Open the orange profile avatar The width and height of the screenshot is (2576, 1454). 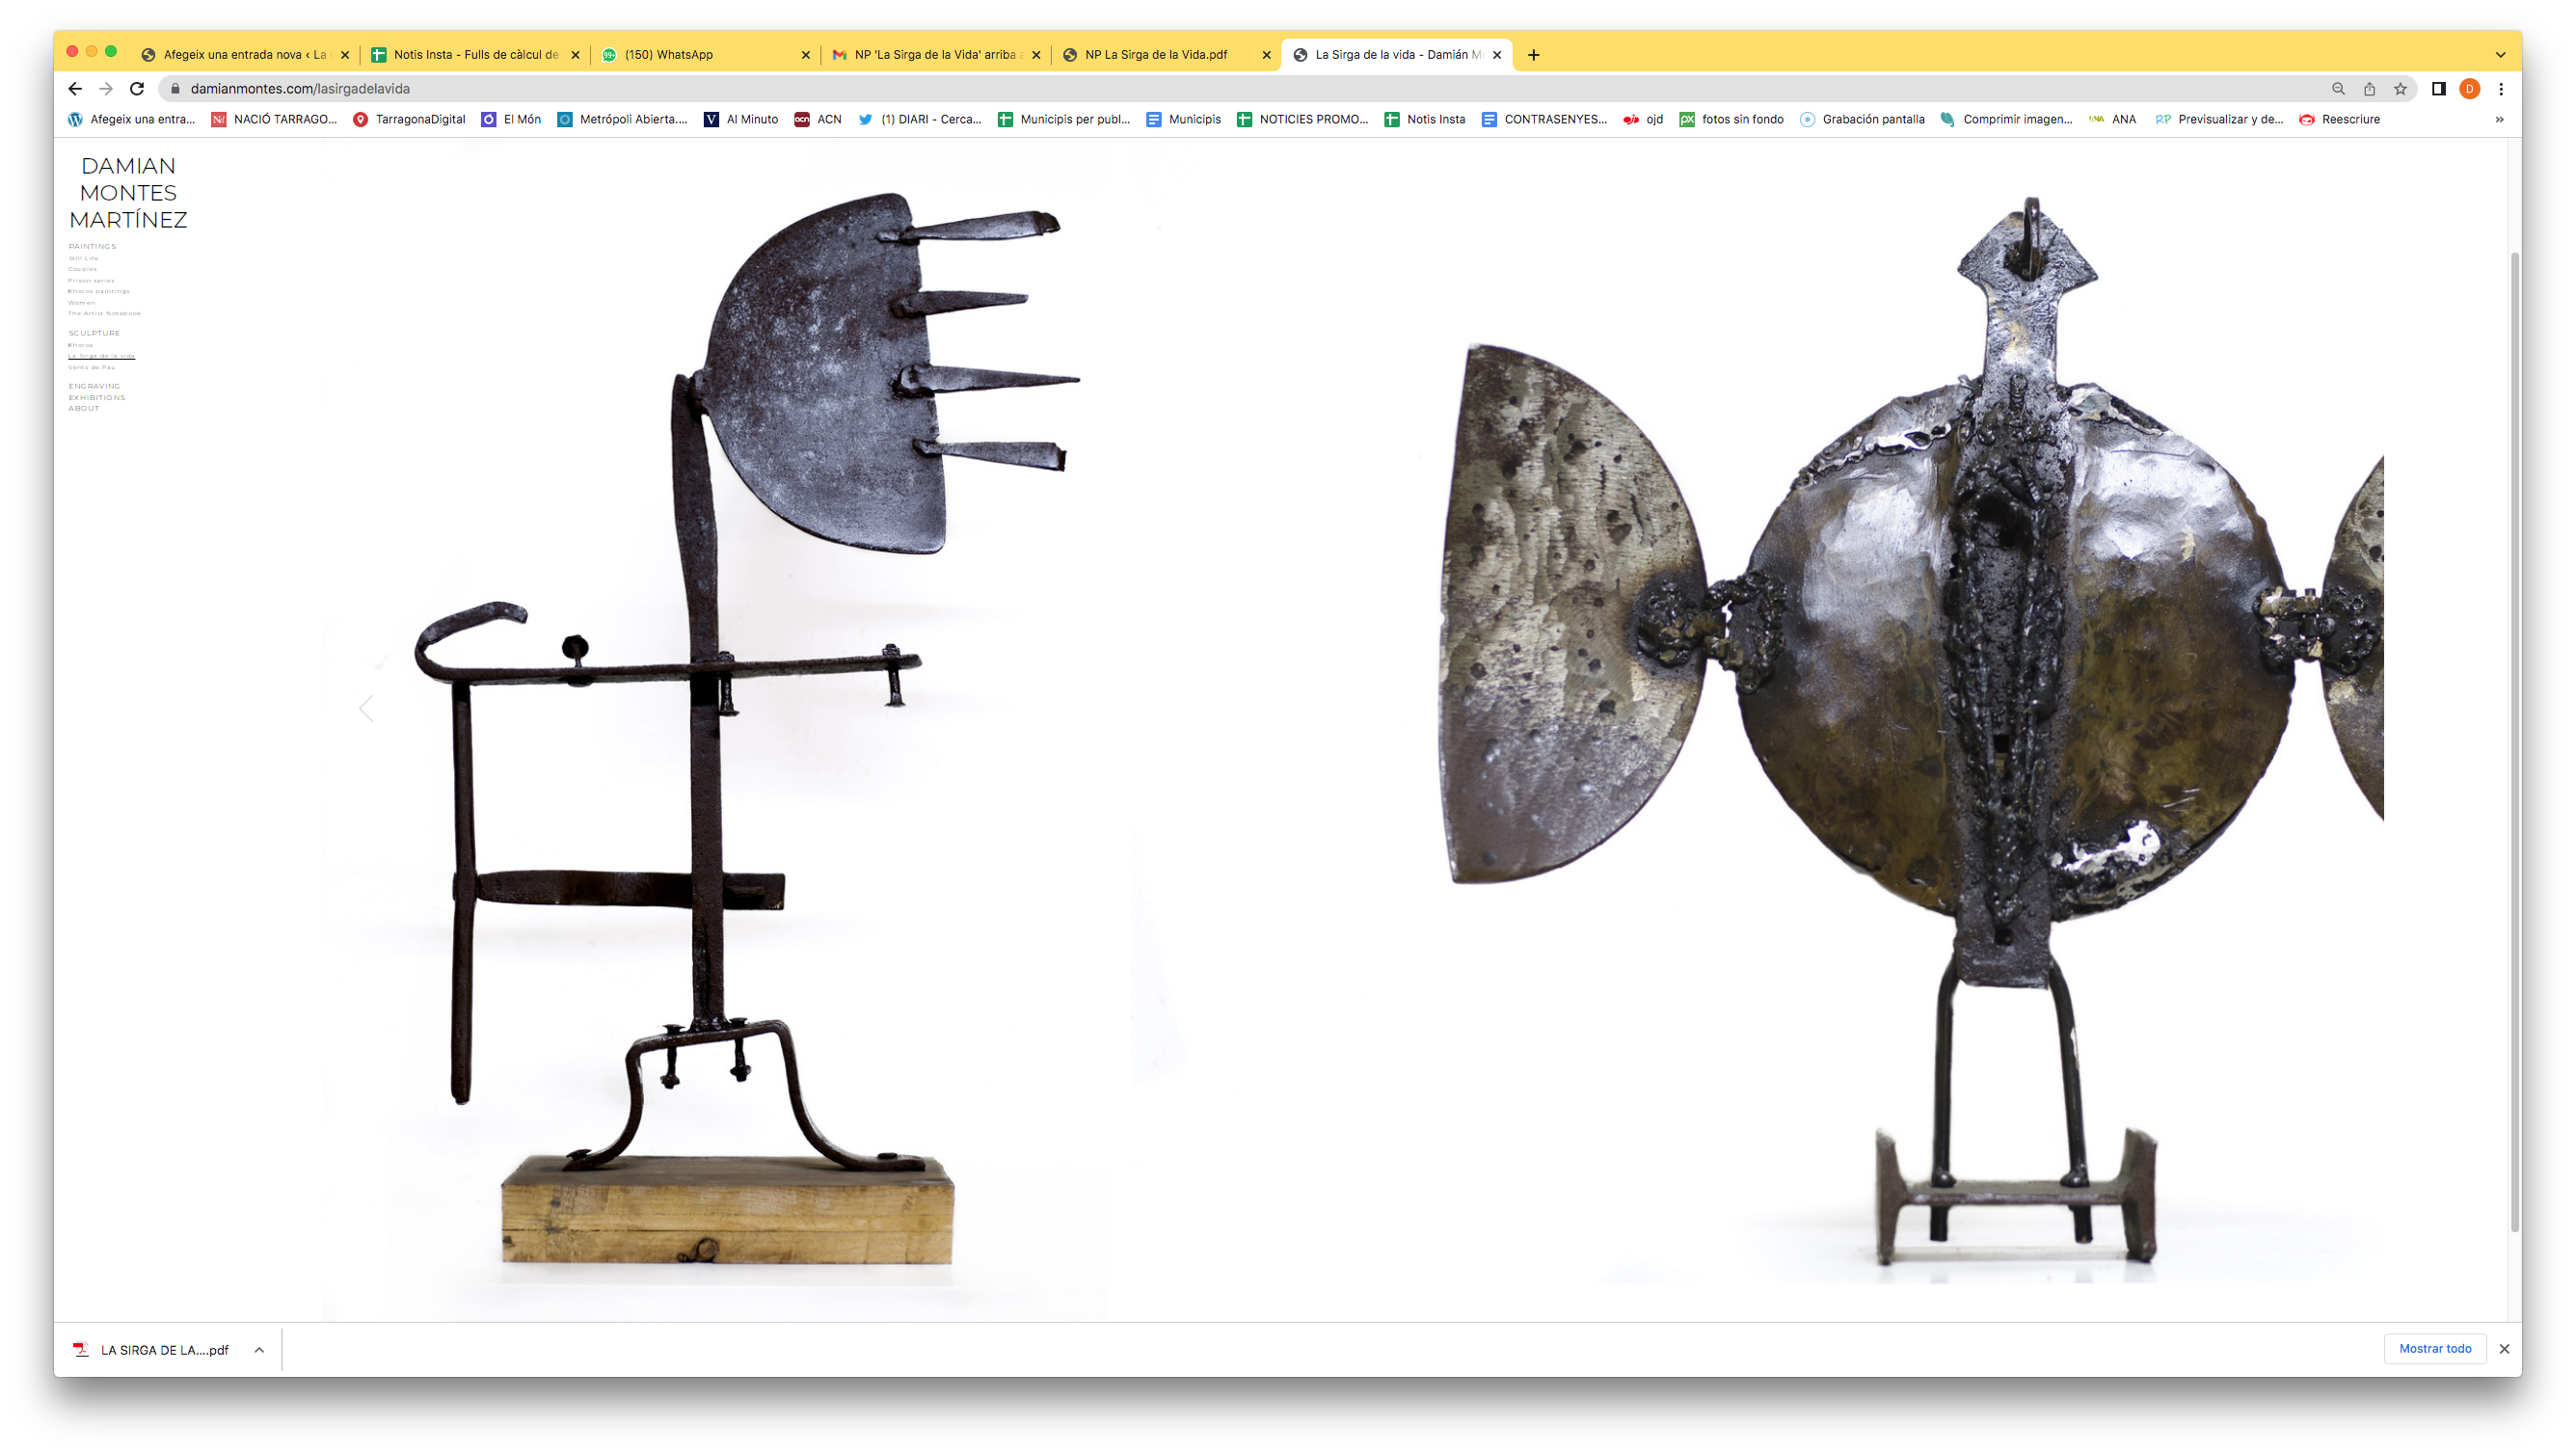(2469, 89)
